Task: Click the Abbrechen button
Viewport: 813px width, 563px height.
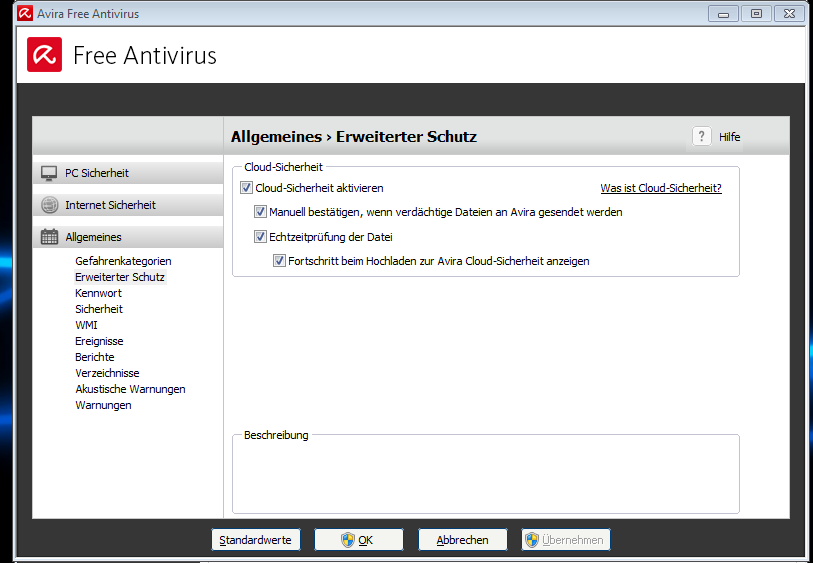Action: pos(462,540)
